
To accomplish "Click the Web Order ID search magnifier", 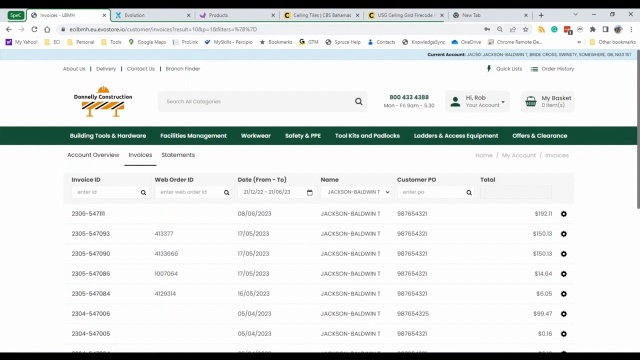I will (x=227, y=193).
